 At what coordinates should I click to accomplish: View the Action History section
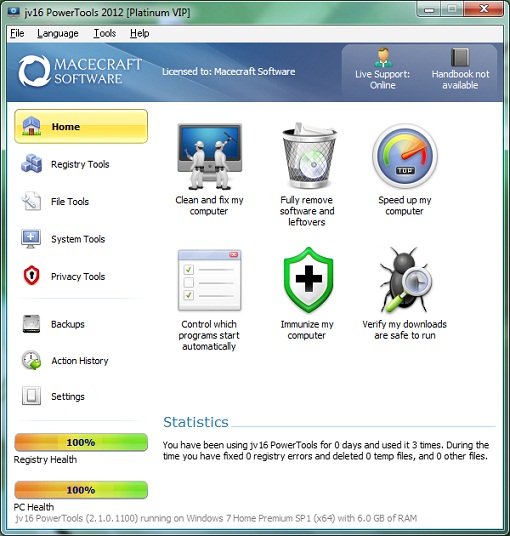[81, 361]
